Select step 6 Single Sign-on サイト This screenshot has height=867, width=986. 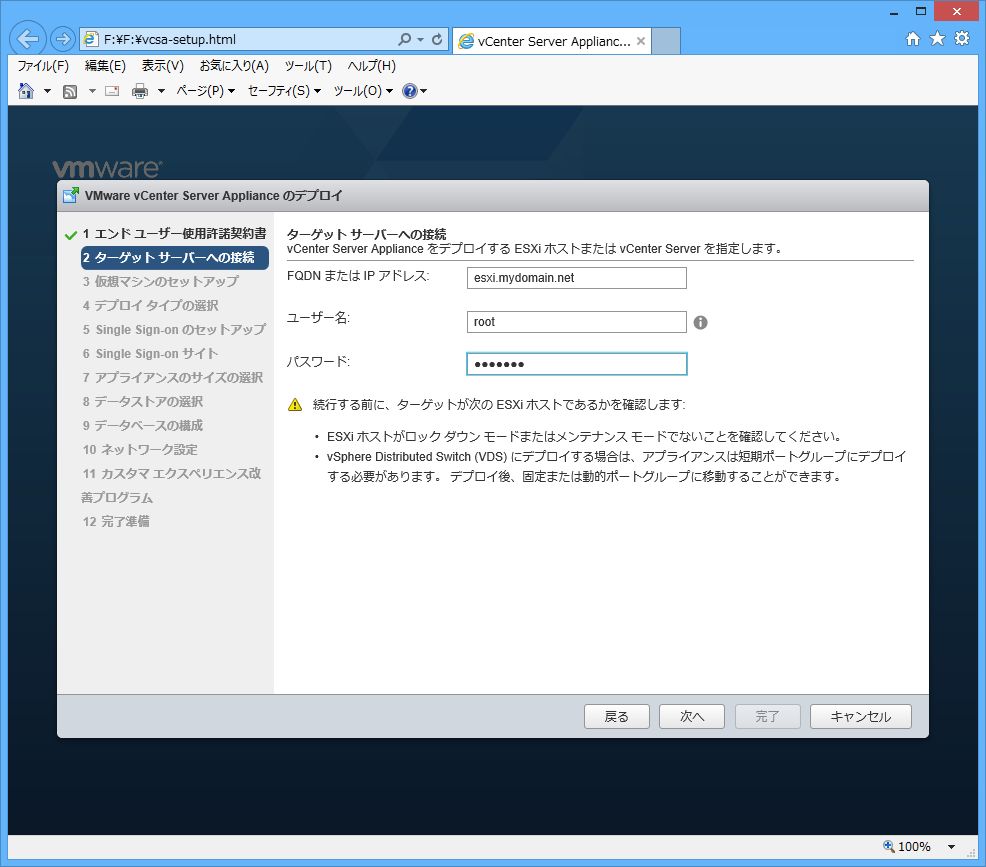point(150,353)
